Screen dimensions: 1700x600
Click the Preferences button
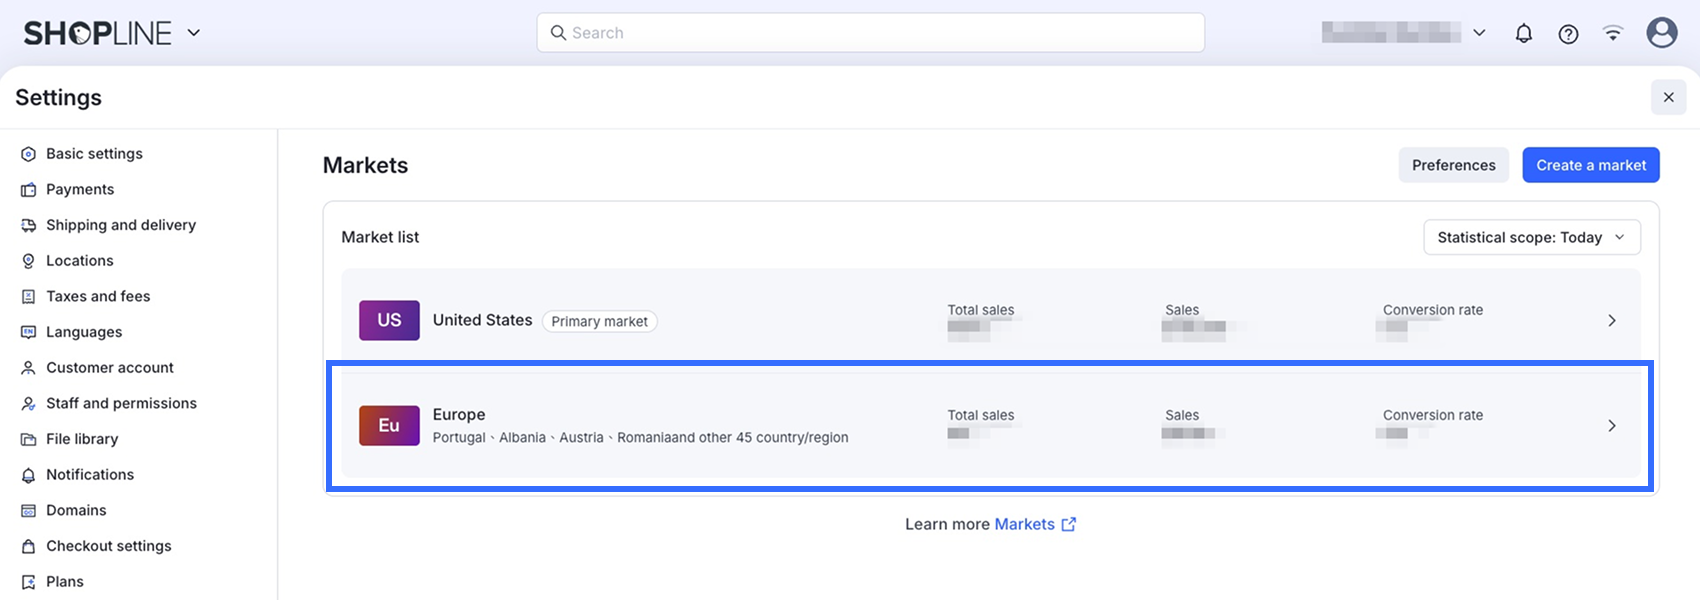click(x=1453, y=165)
